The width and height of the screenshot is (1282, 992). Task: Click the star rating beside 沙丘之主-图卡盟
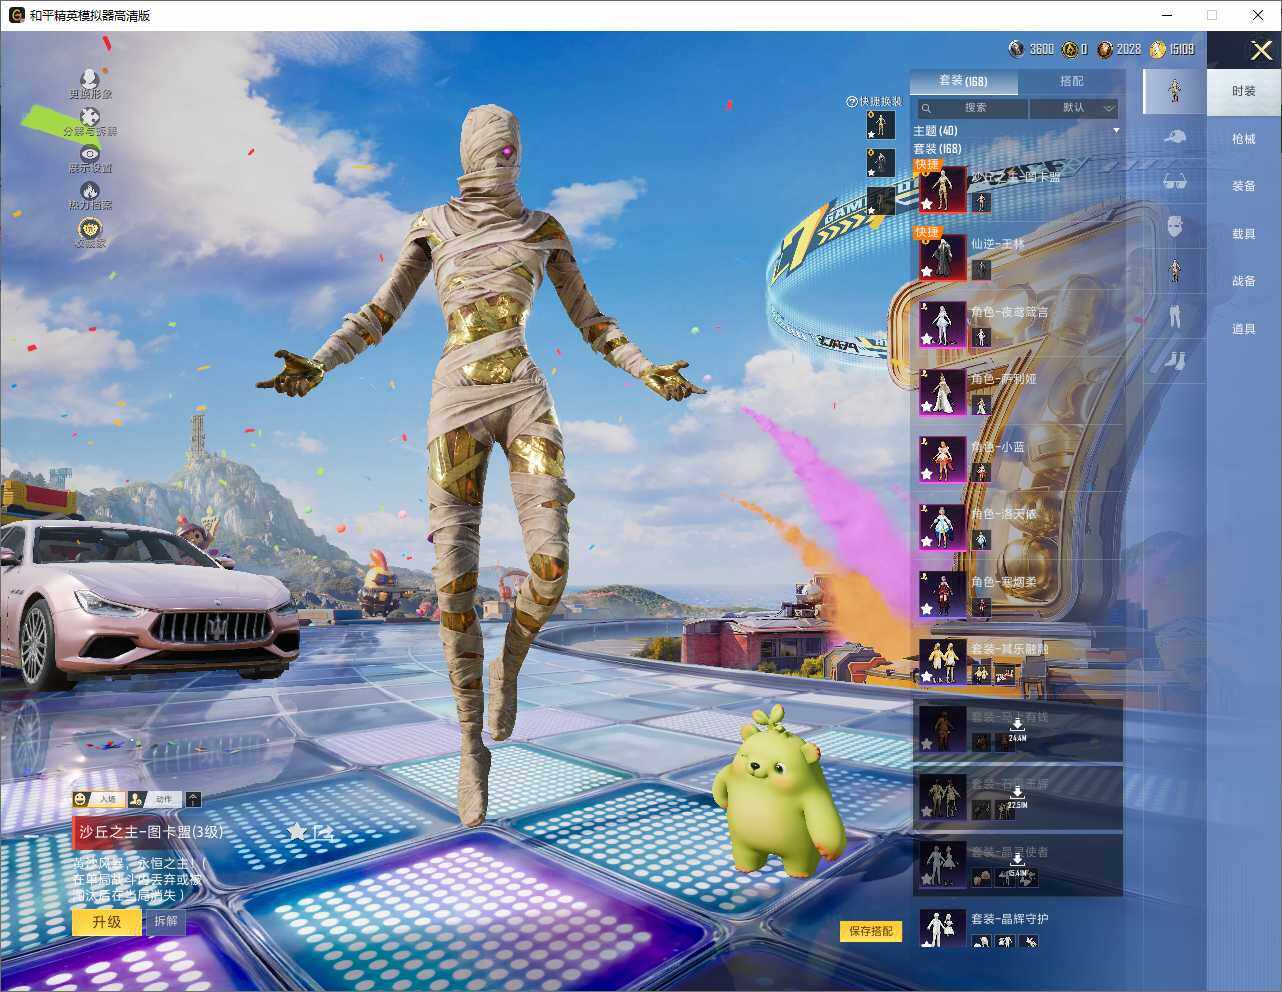pos(297,831)
